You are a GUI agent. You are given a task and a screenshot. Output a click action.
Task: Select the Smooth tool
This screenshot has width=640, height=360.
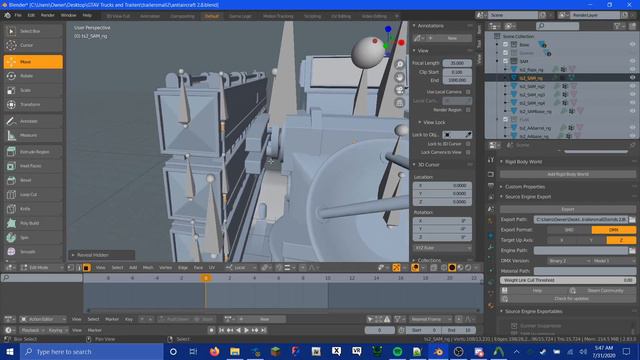[33, 252]
